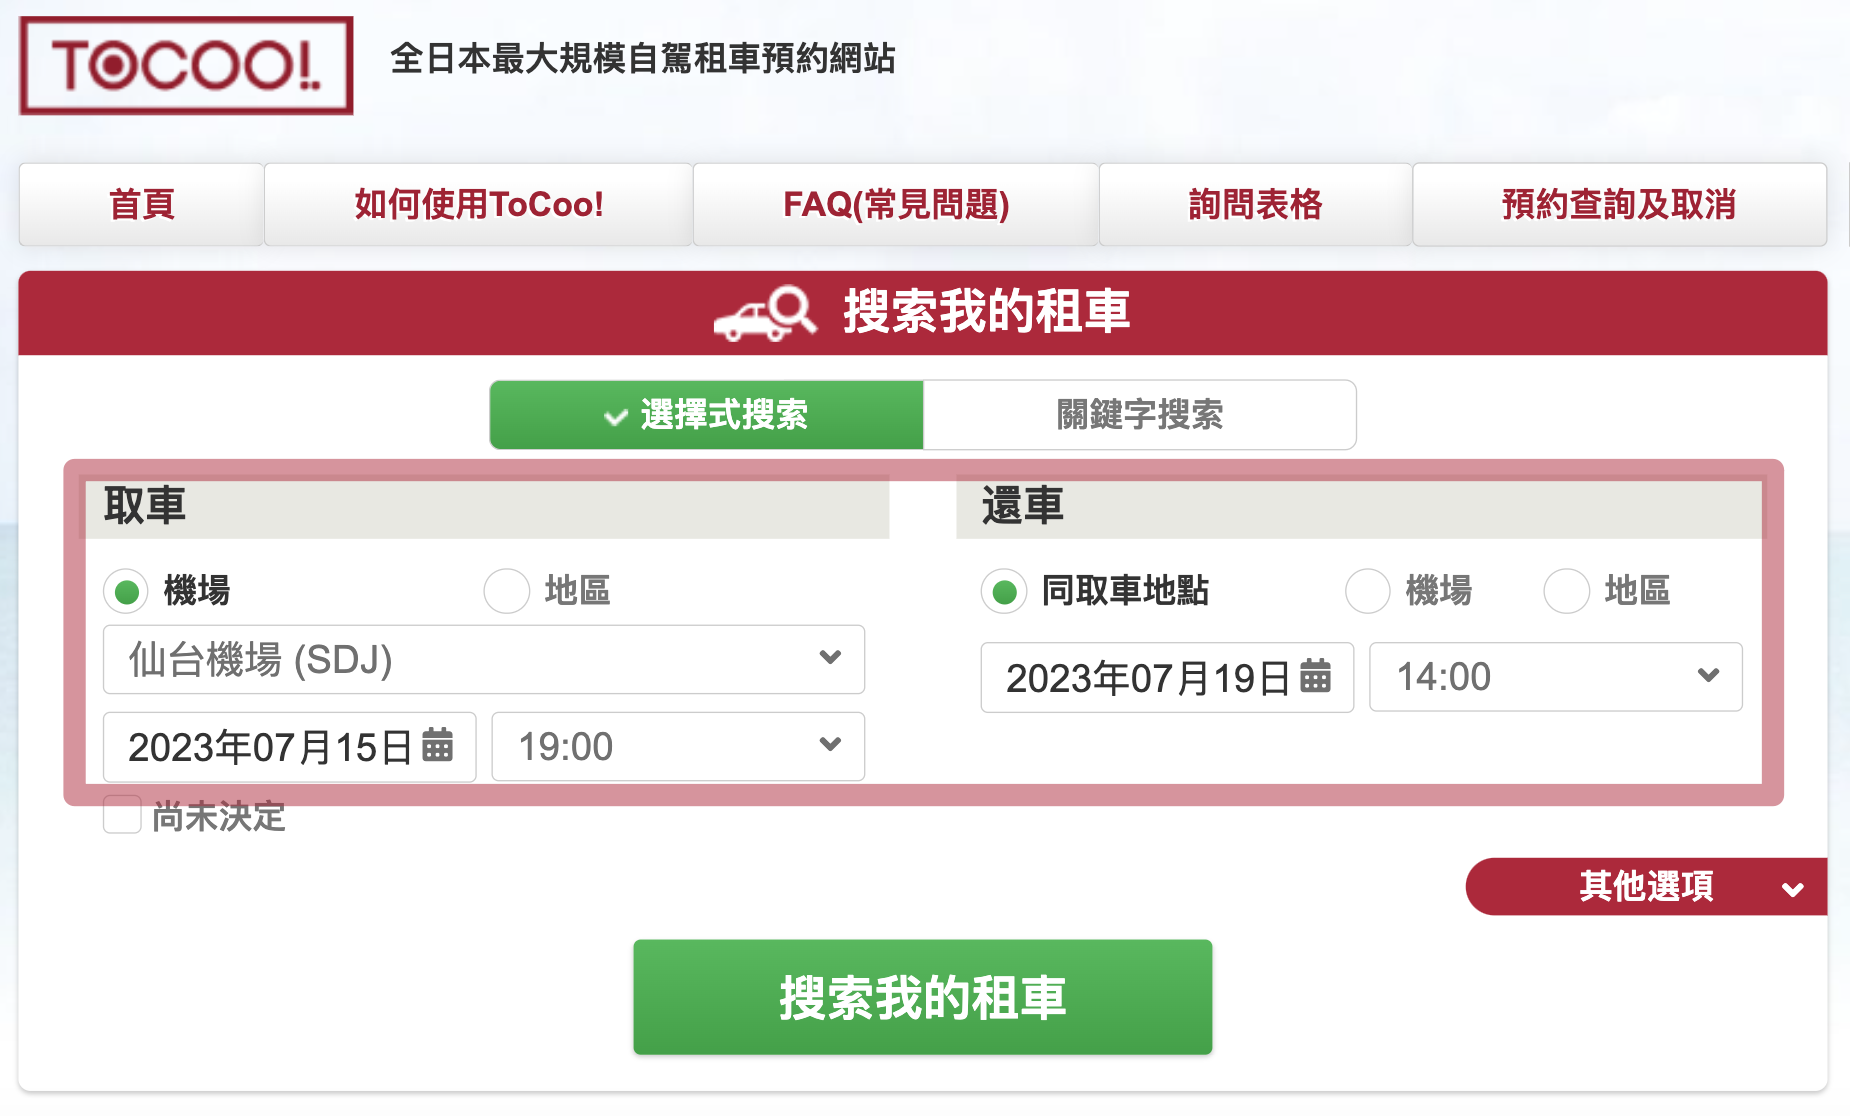Image resolution: width=1850 pixels, height=1116 pixels.
Task: Open the 仙台機場 (SDJ) airport dropdown
Action: tap(483, 660)
